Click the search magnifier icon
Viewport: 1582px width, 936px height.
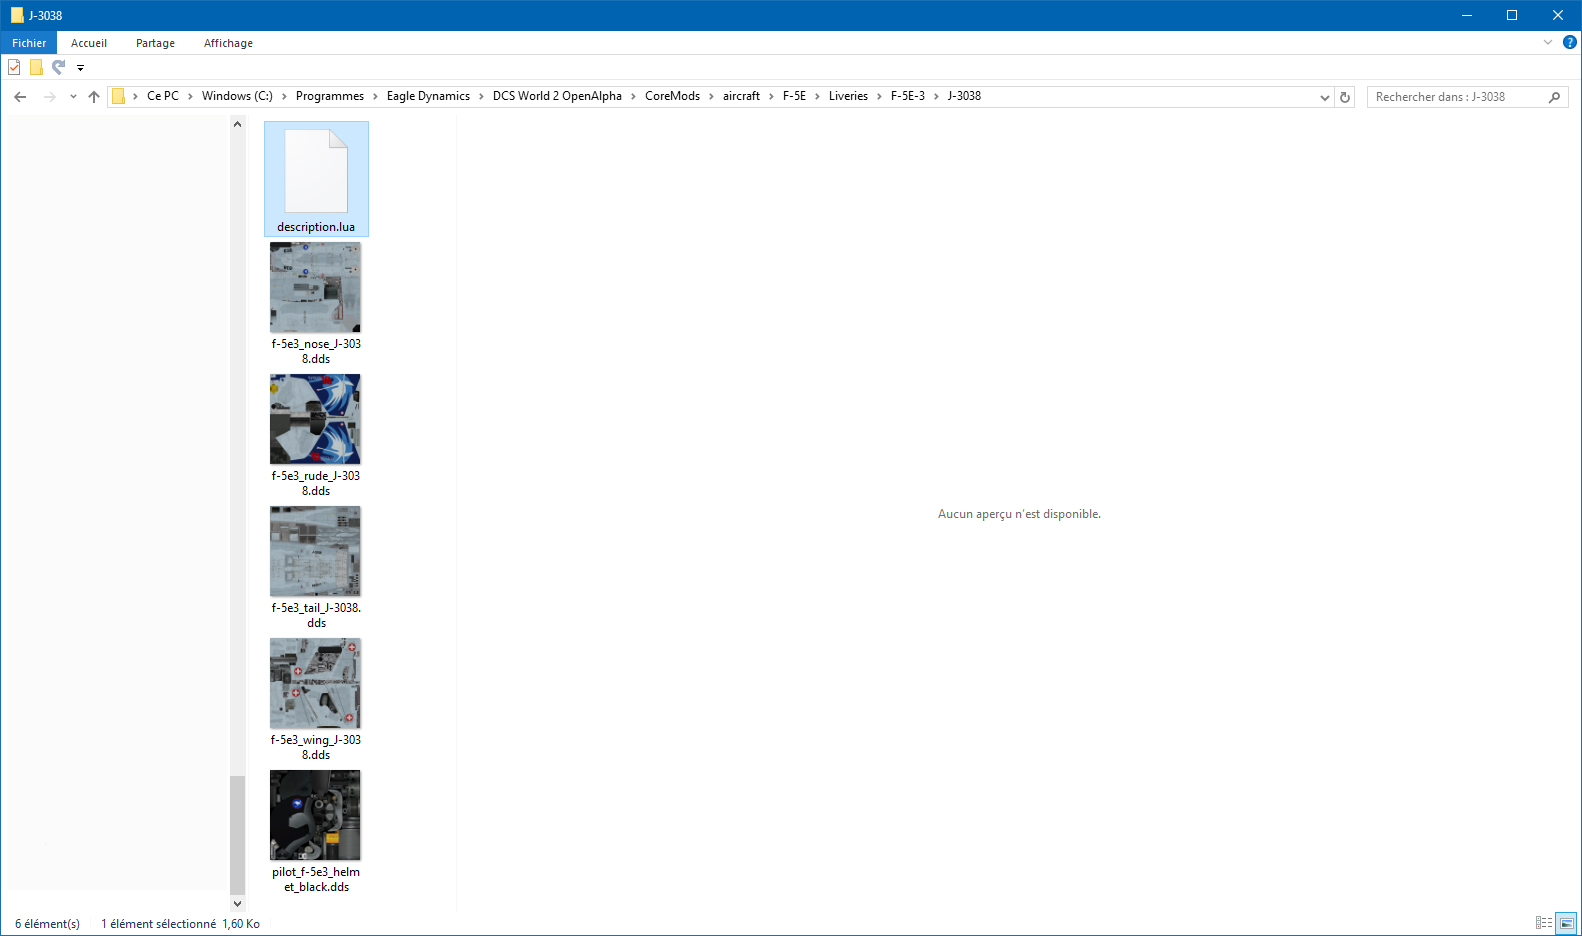point(1554,97)
